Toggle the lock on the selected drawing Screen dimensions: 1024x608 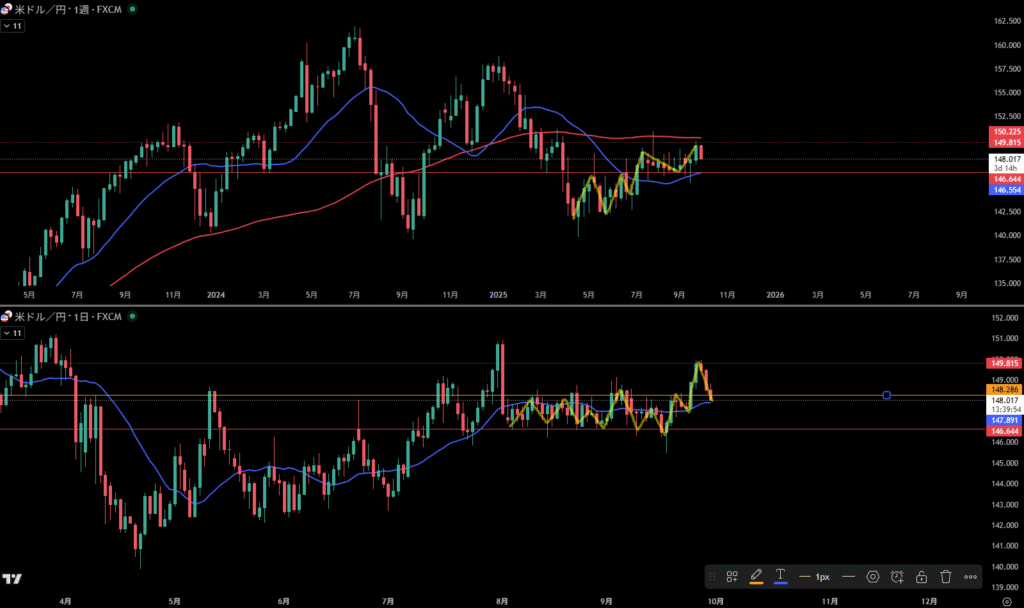click(921, 577)
